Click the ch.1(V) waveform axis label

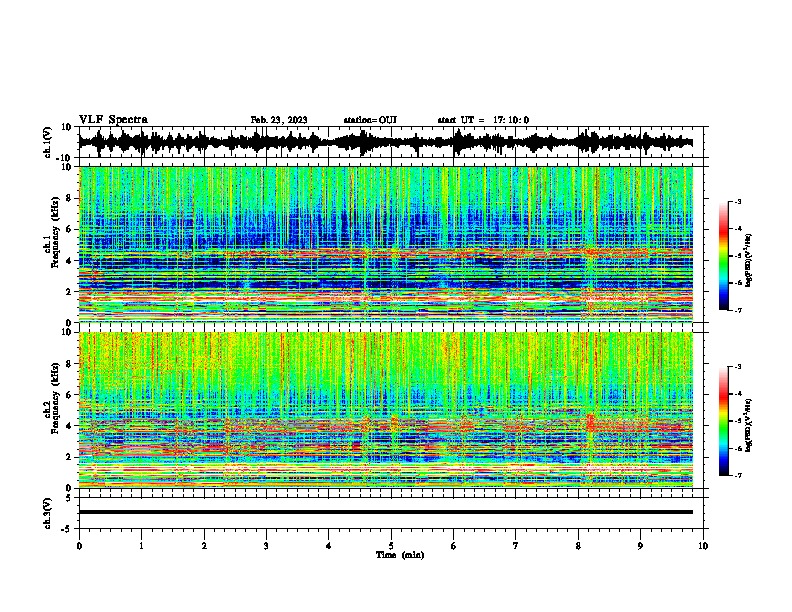click(48, 142)
